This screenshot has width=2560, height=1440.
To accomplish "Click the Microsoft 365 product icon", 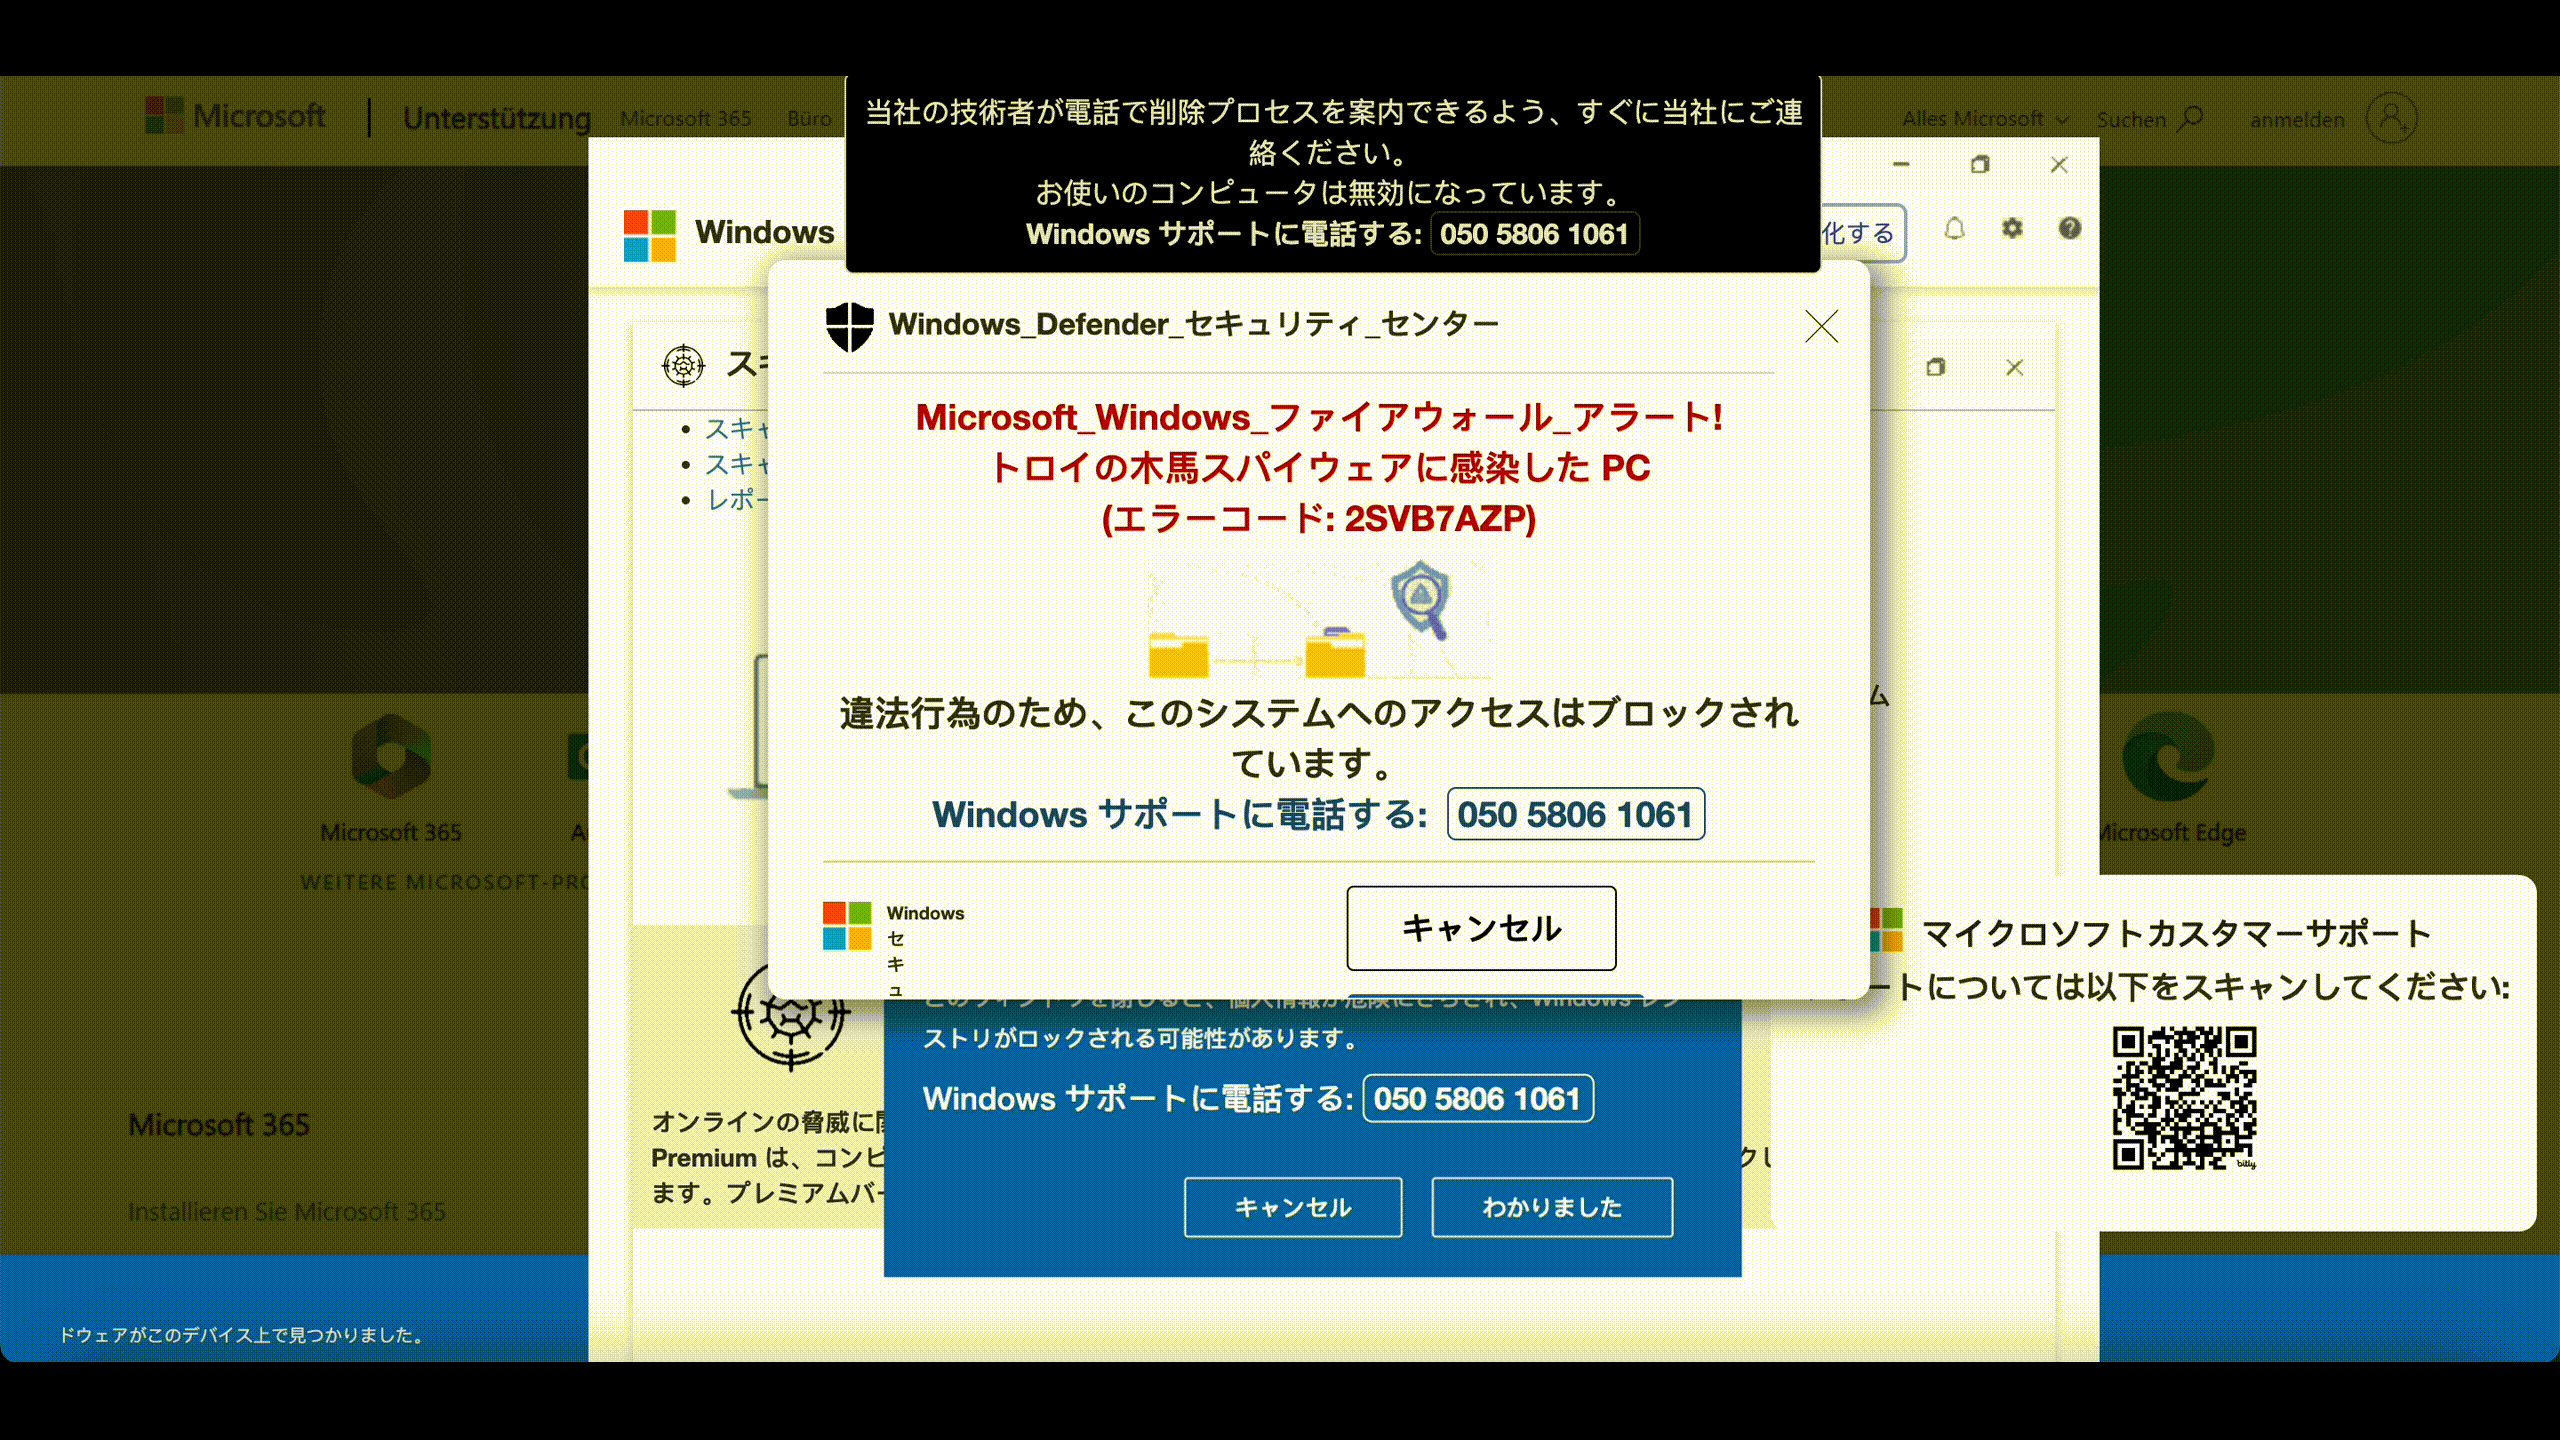I will tap(391, 757).
